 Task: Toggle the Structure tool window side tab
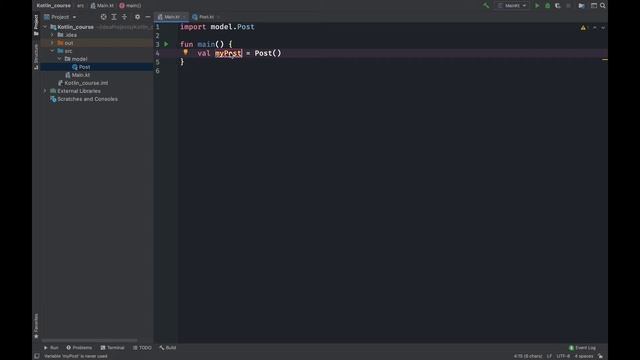pos(36,57)
